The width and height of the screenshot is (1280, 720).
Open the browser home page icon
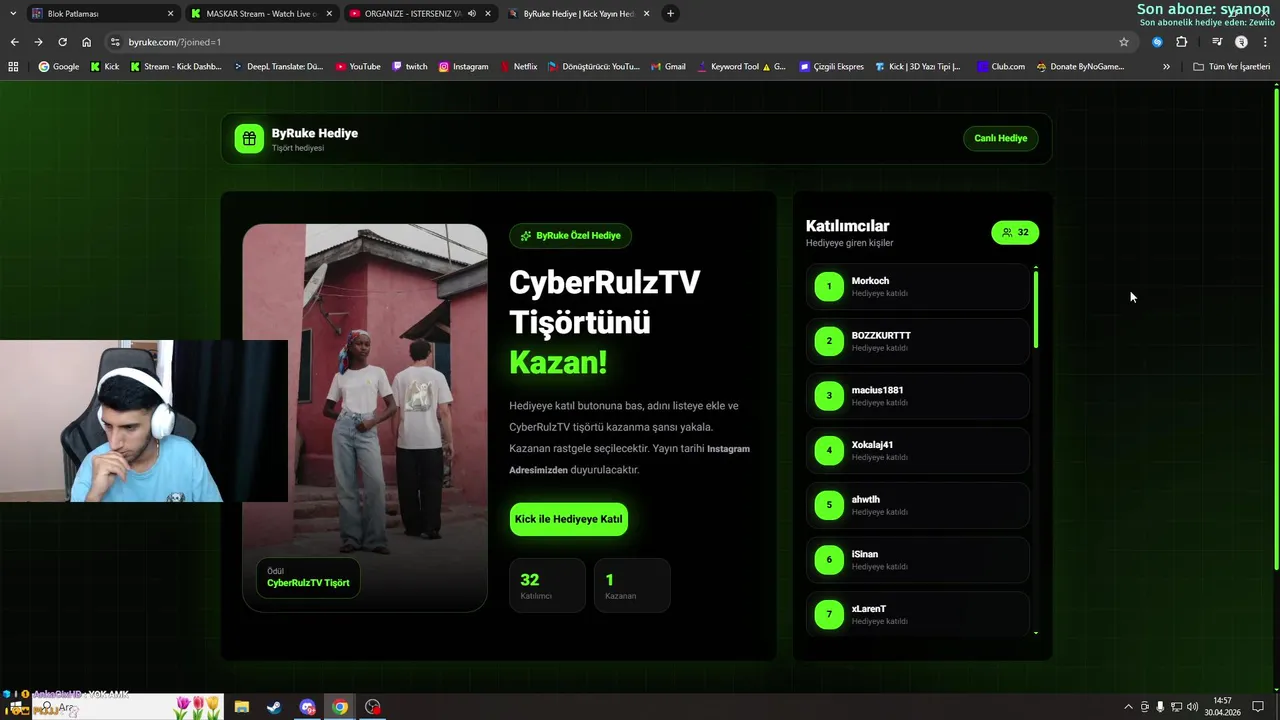click(87, 42)
